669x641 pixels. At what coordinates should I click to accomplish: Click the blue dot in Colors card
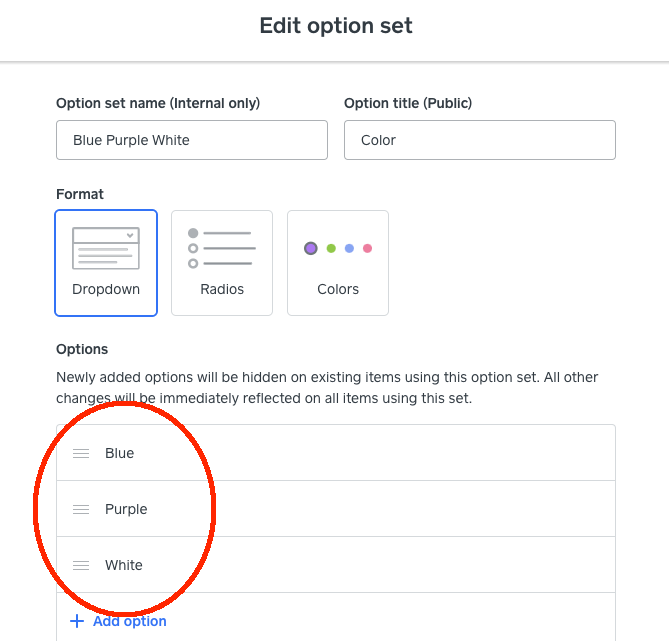pyautogui.click(x=349, y=248)
